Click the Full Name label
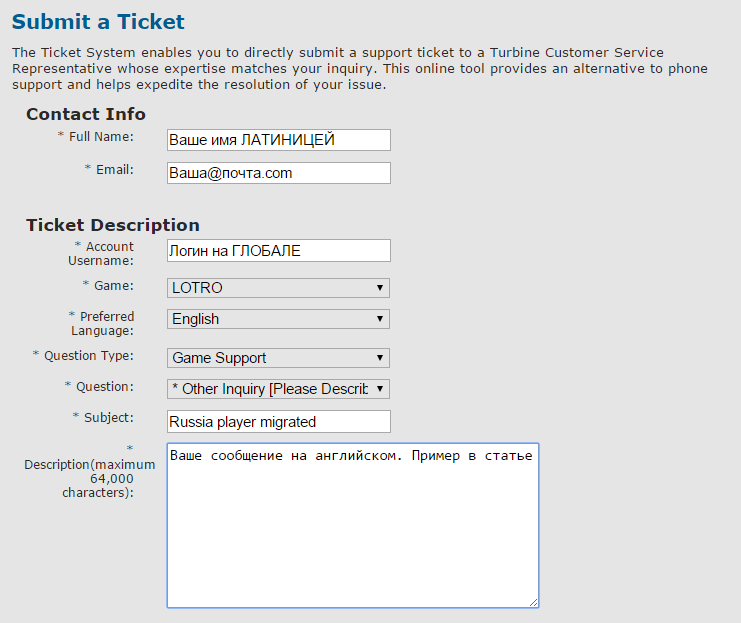 point(101,136)
